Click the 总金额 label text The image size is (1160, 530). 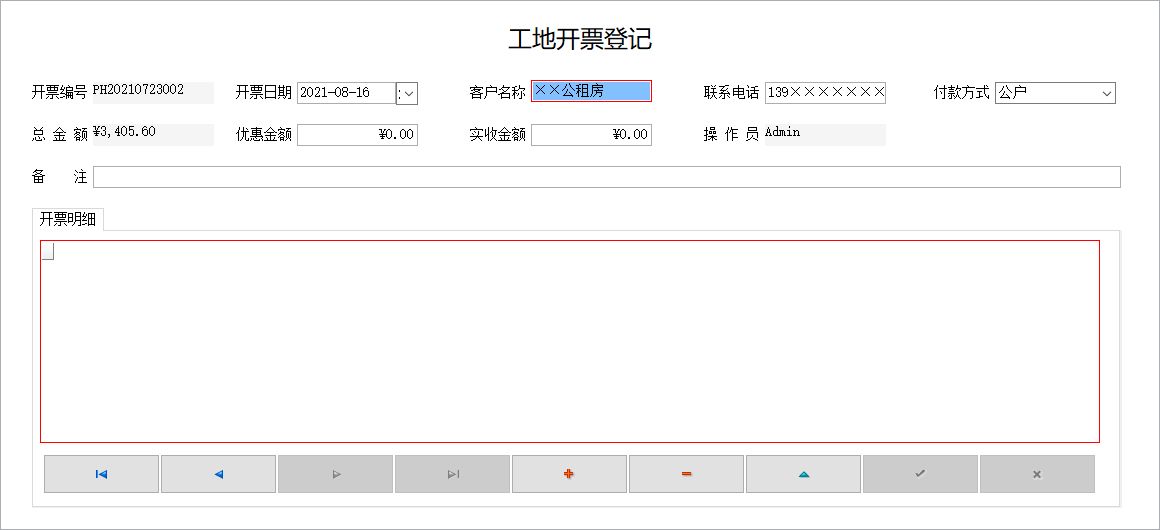[x=59, y=135]
